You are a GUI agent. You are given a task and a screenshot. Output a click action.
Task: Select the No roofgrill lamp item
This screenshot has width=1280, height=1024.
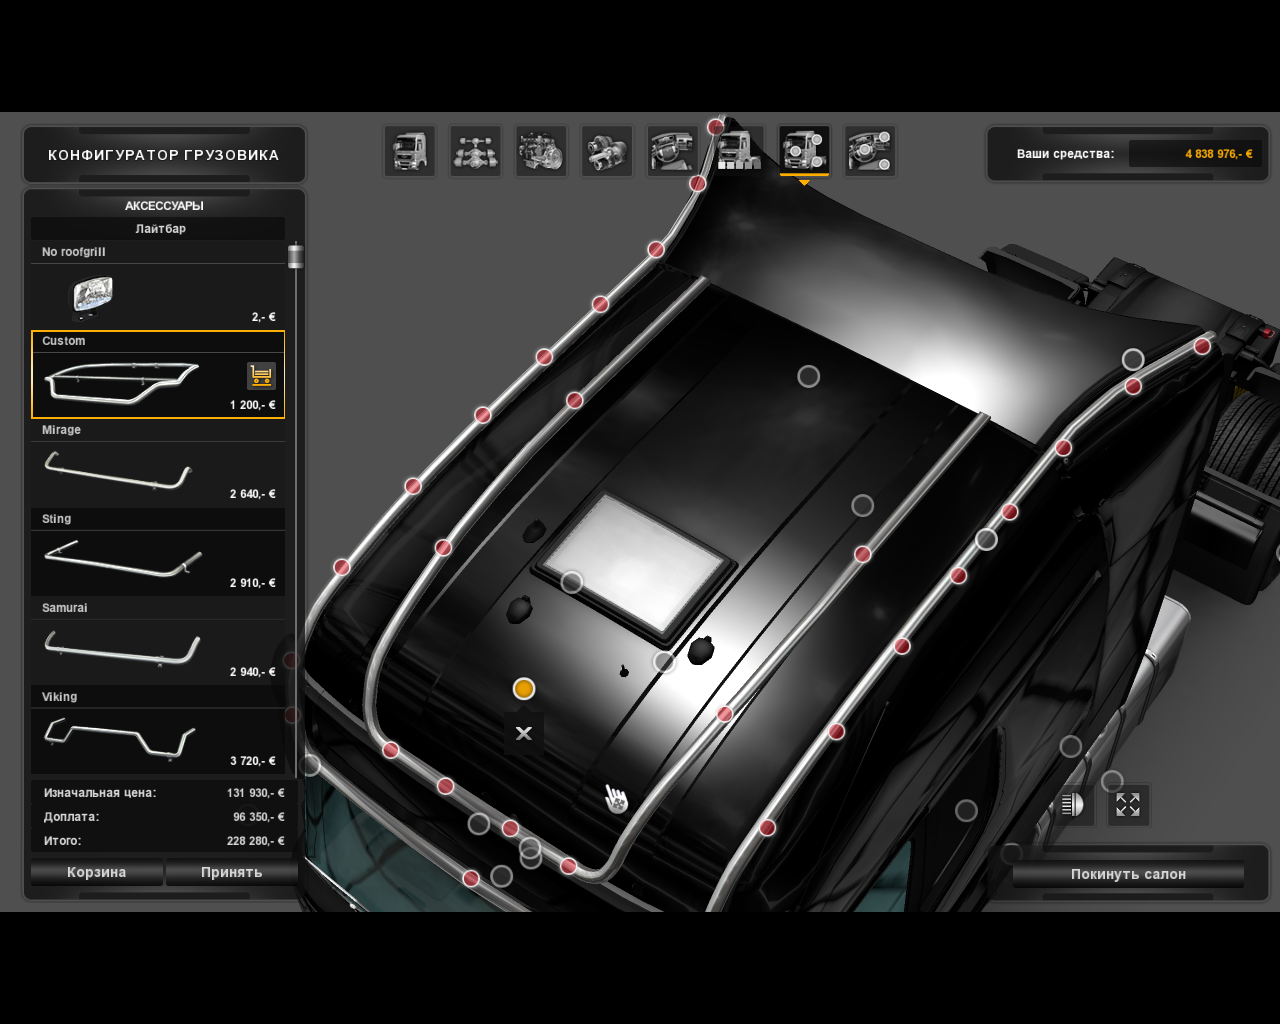point(158,285)
